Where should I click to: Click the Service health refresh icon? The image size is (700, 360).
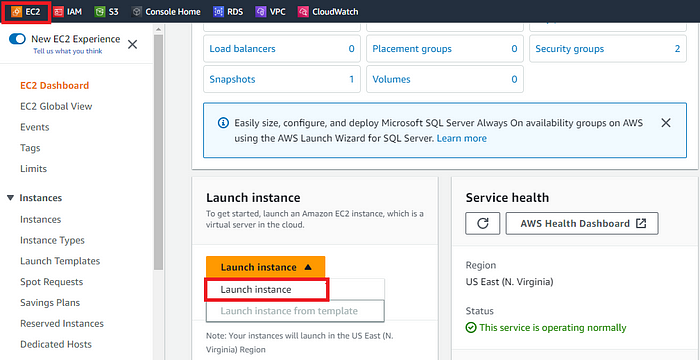(x=483, y=223)
